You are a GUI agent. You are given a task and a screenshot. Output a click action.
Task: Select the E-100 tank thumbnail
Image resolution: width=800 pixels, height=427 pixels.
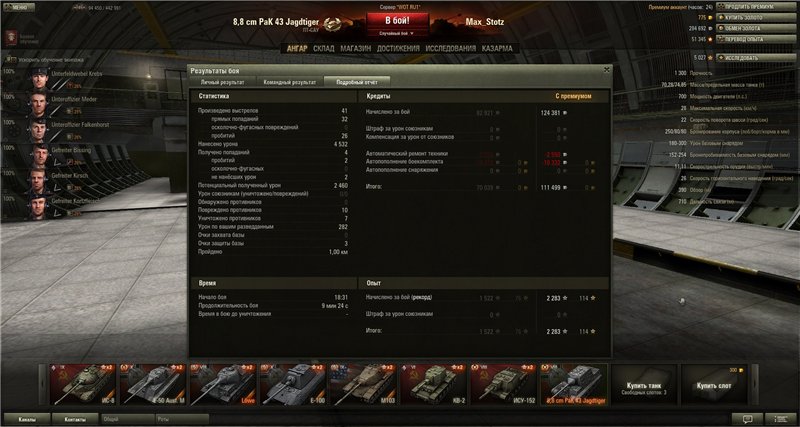coord(293,385)
